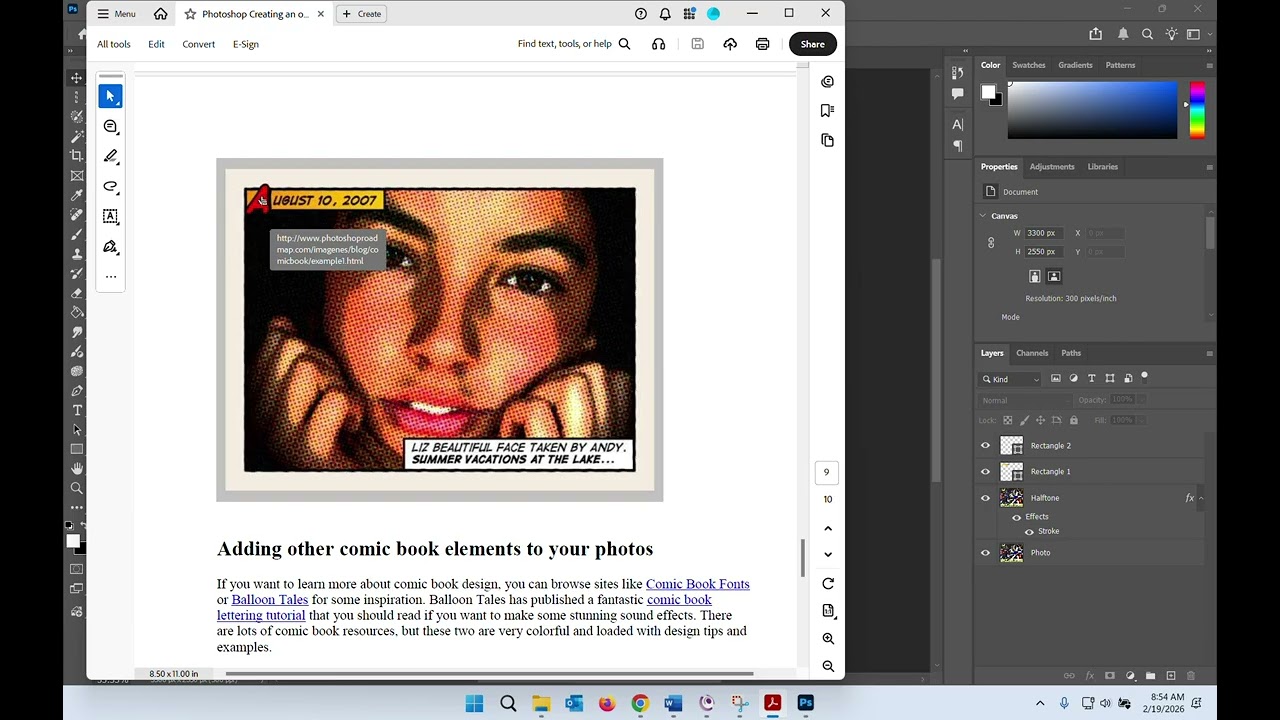This screenshot has height=720, width=1280.
Task: Open the Convert menu in Acrobat
Action: coord(198,44)
